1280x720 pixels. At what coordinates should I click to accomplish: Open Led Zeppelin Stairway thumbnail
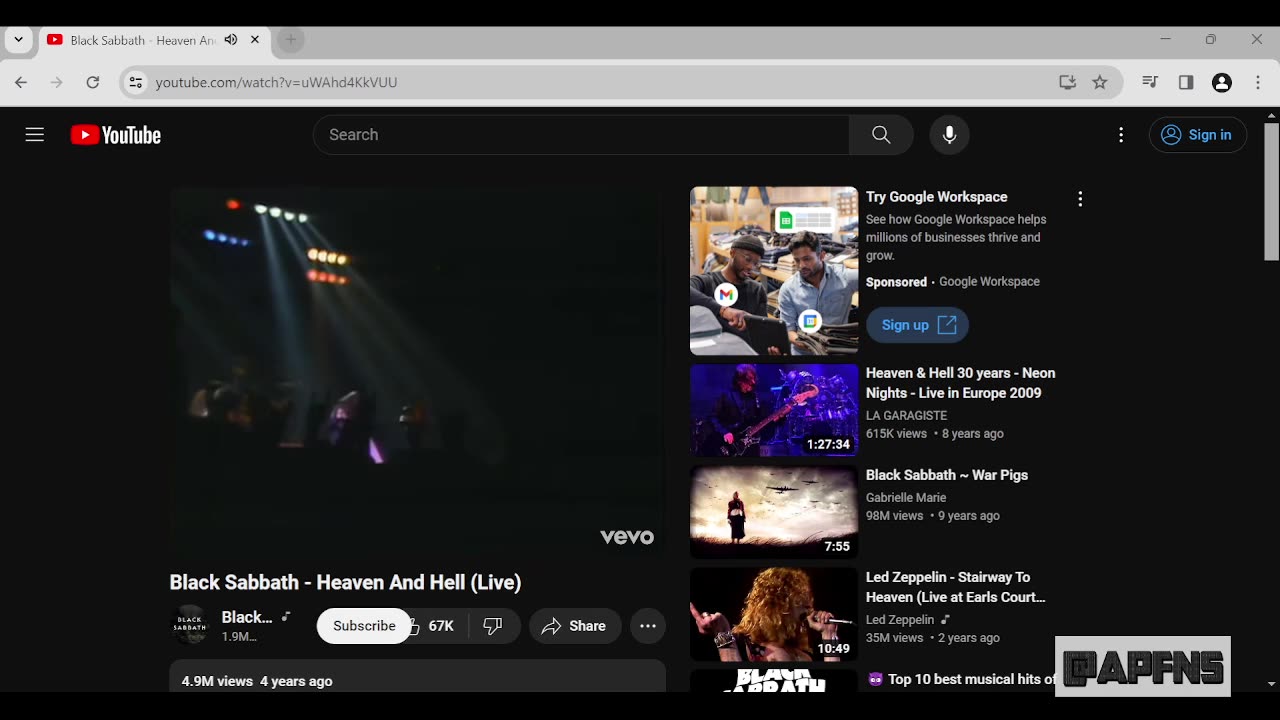(774, 615)
